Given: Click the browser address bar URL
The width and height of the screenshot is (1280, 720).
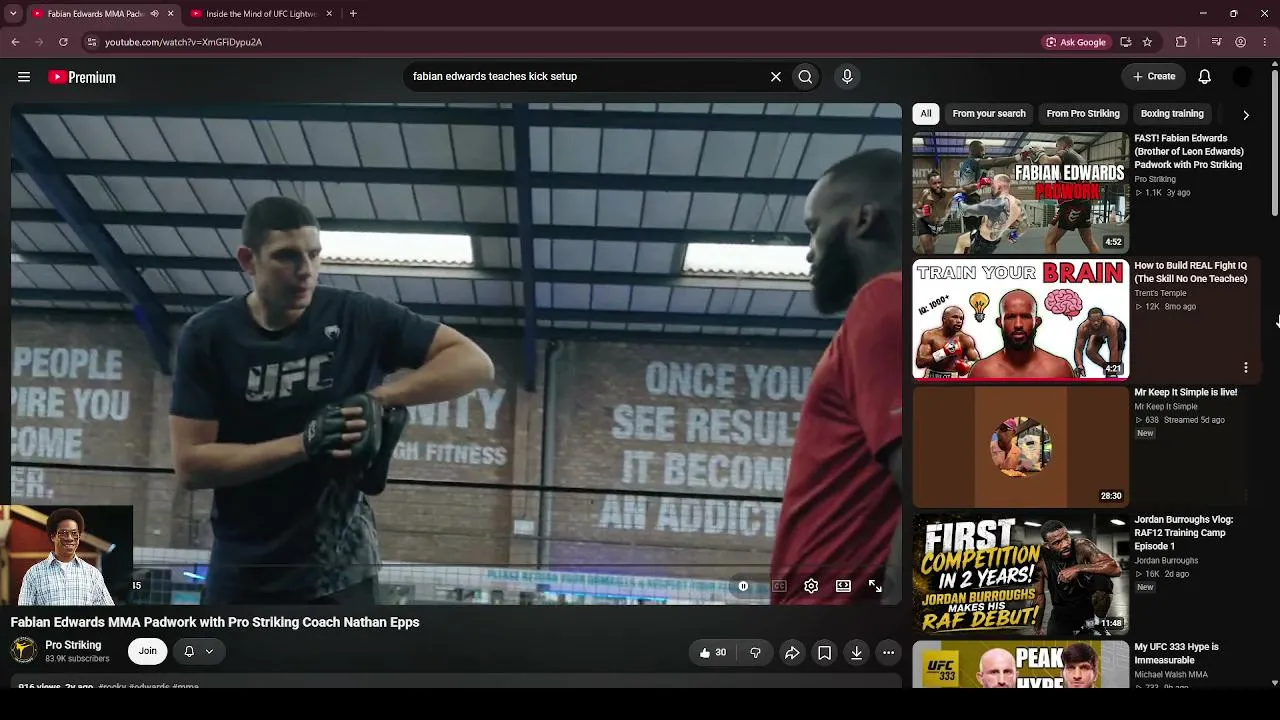Looking at the screenshot, I should [183, 42].
